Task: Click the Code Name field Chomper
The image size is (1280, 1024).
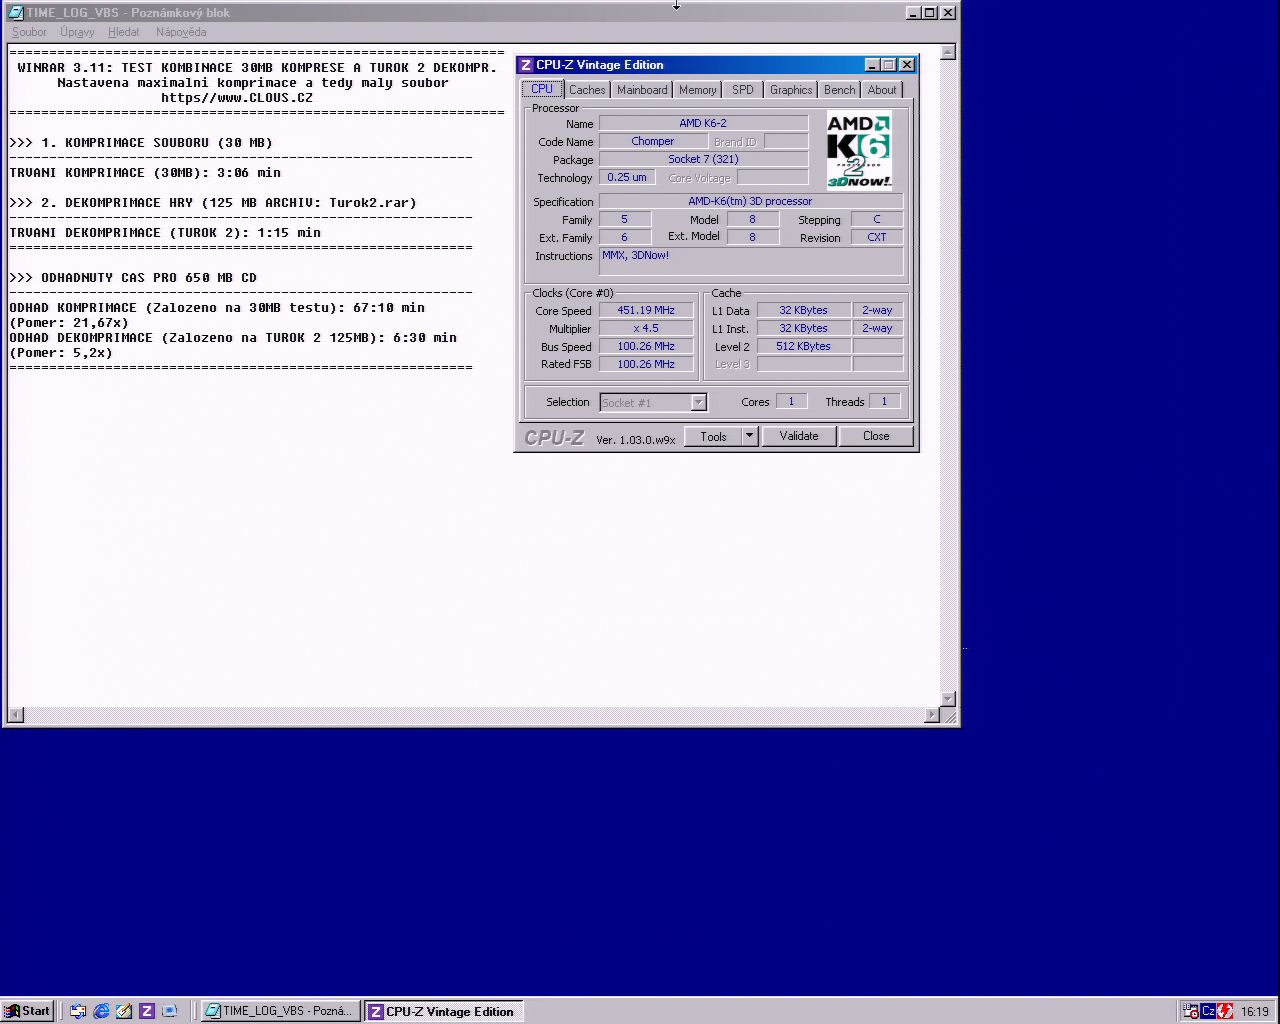Action: click(x=653, y=141)
